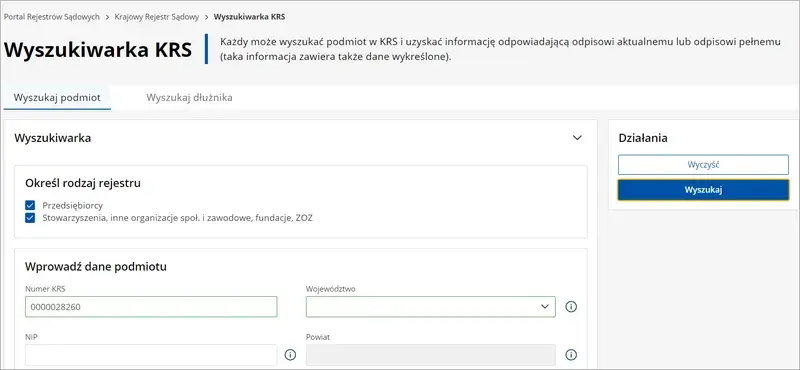Open Portal Rejestrów Sądowych breadcrumb link
The height and width of the screenshot is (370, 800).
(52, 17)
